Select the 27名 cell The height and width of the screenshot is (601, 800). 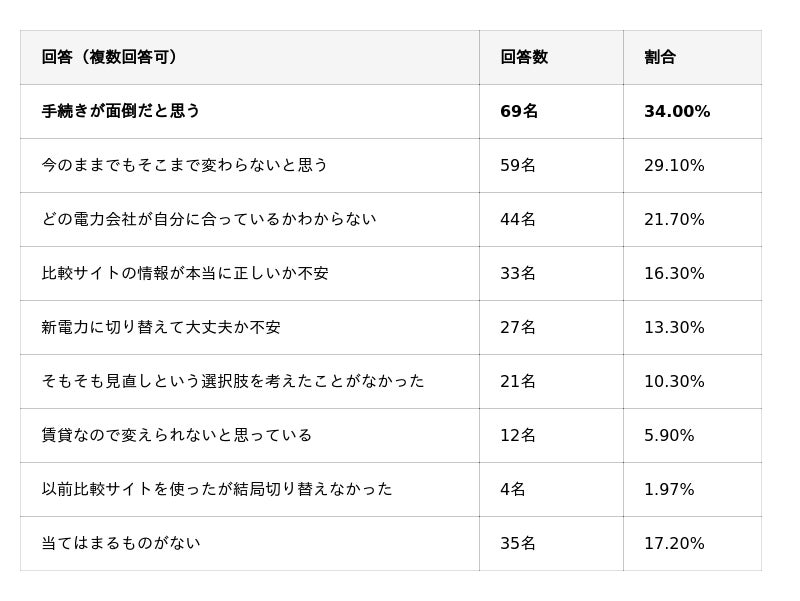pos(518,327)
